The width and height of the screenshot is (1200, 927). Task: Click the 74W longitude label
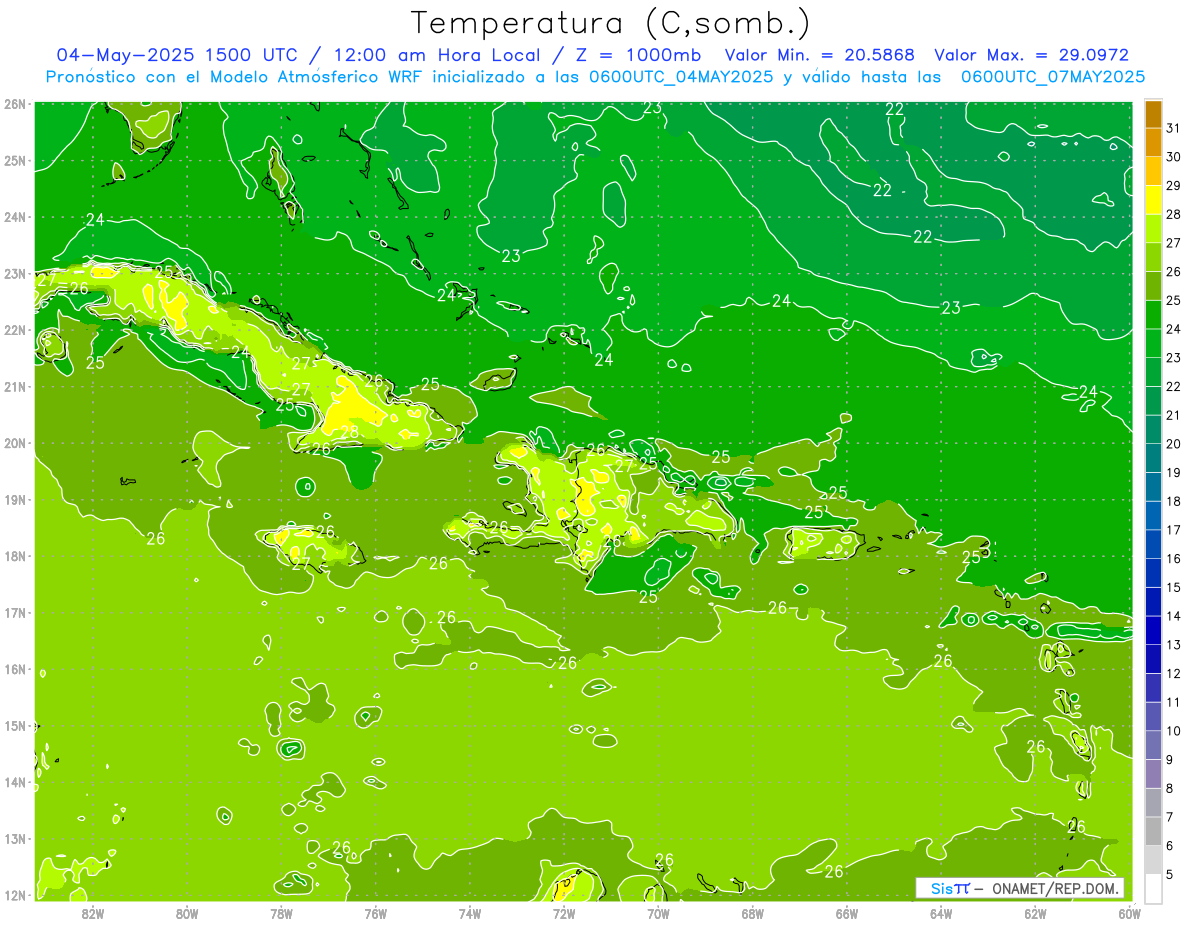[470, 913]
